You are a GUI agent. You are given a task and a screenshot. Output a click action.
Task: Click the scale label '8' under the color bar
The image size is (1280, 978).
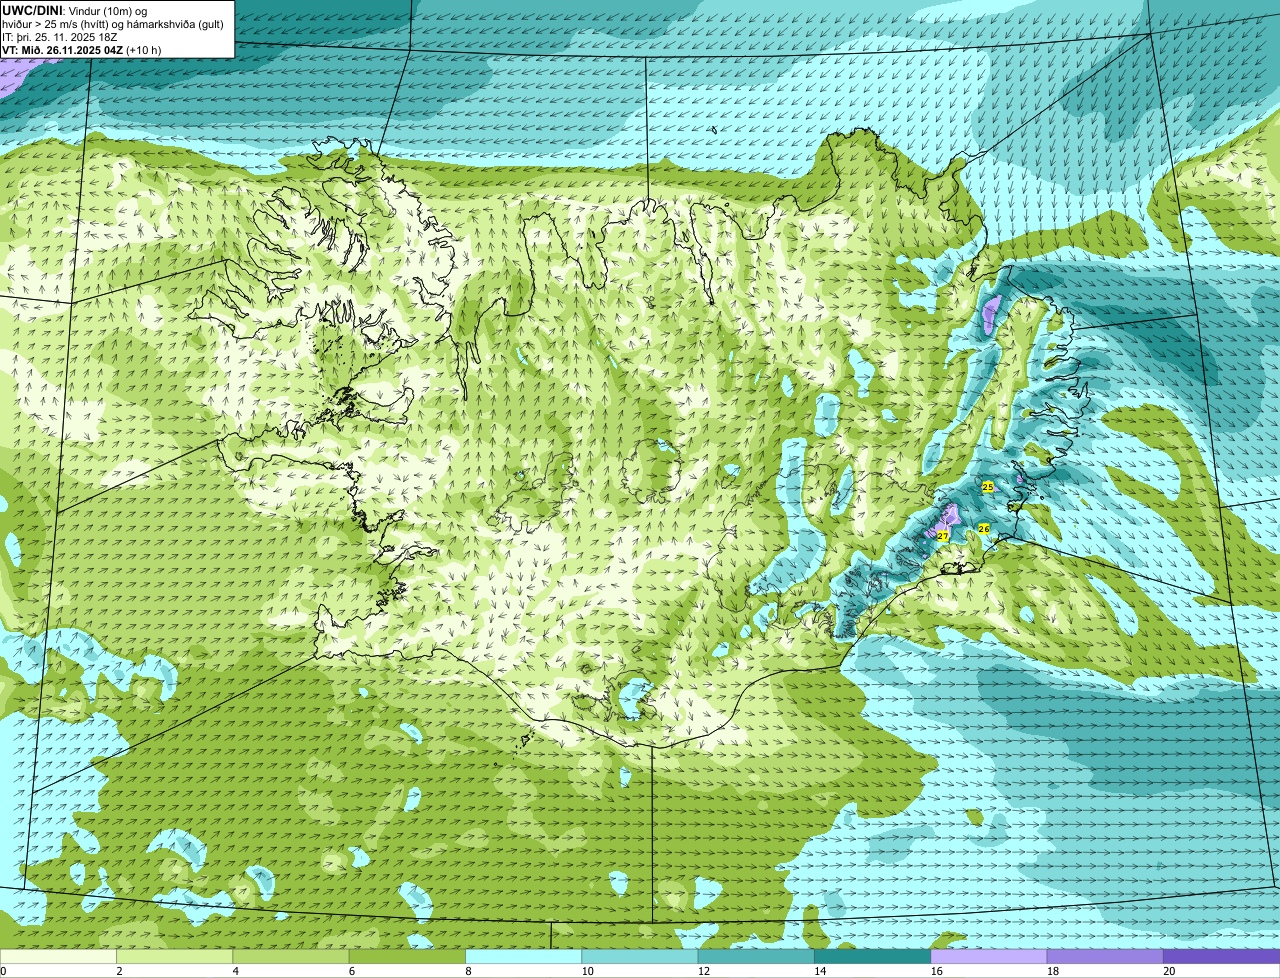[x=469, y=971]
